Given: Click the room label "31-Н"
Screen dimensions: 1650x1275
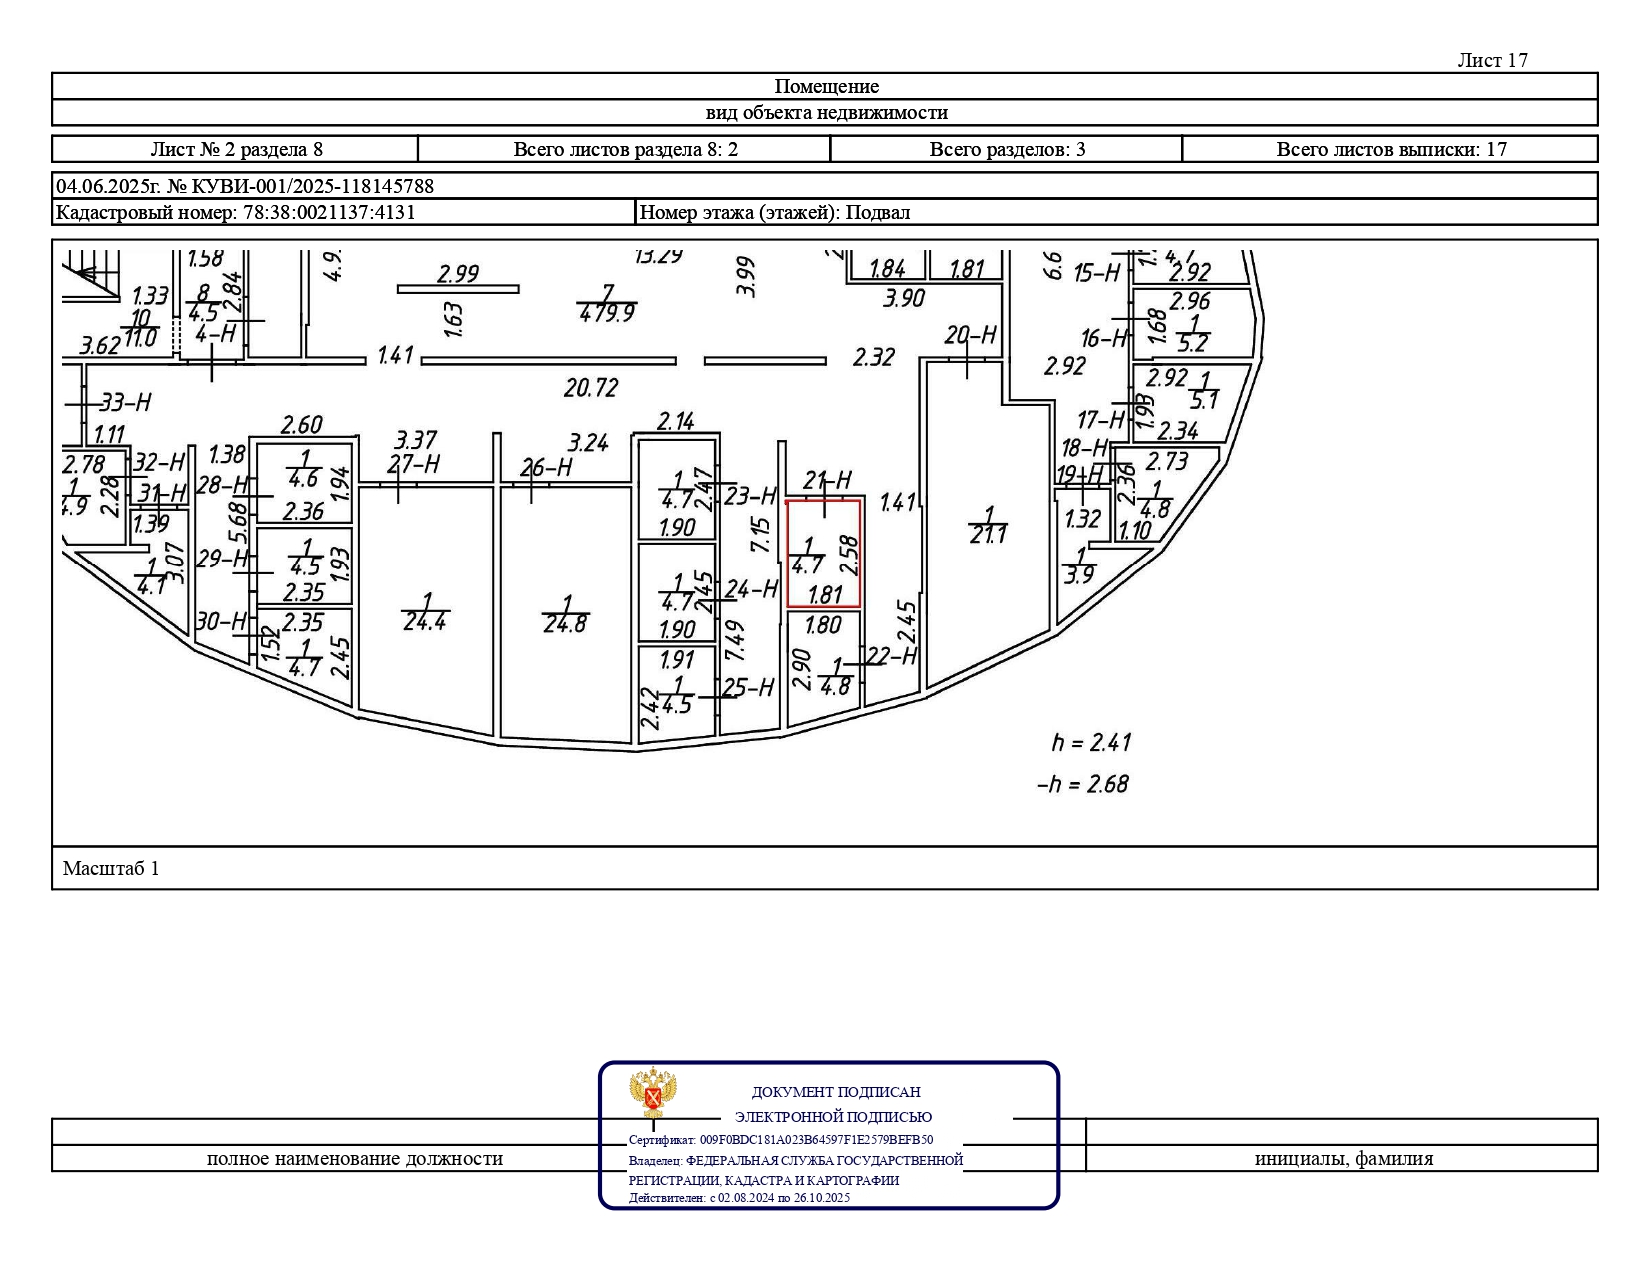Looking at the screenshot, I should [162, 493].
